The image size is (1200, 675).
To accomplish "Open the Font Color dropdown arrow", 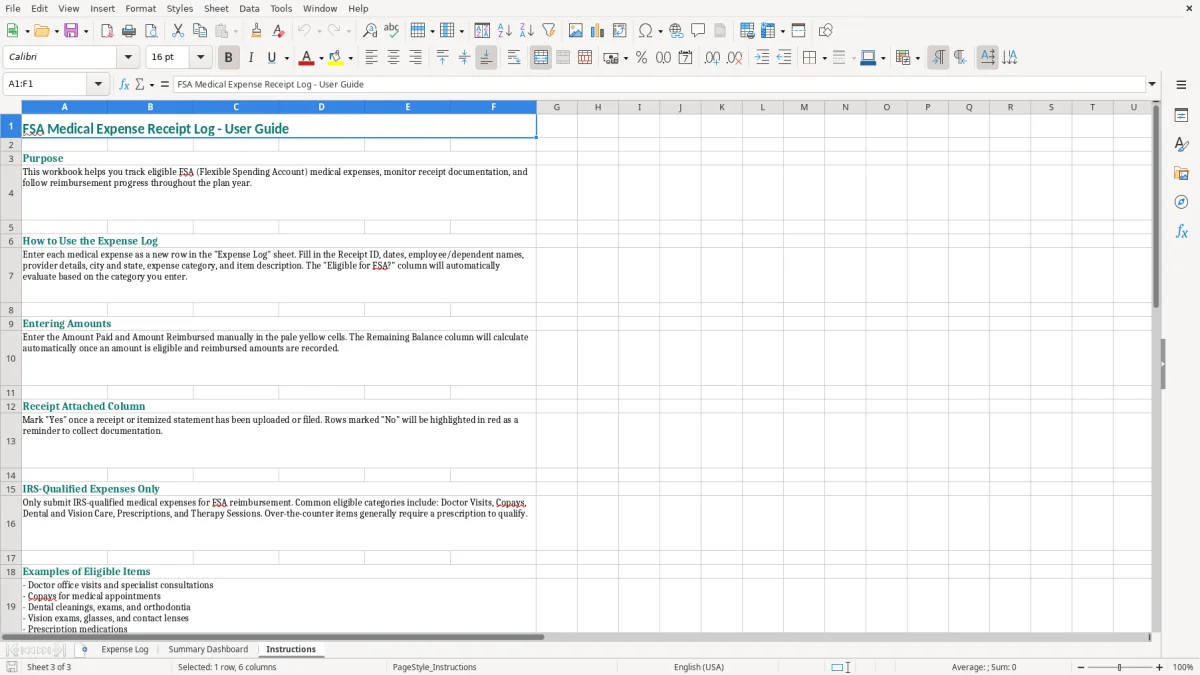I will click(321, 58).
